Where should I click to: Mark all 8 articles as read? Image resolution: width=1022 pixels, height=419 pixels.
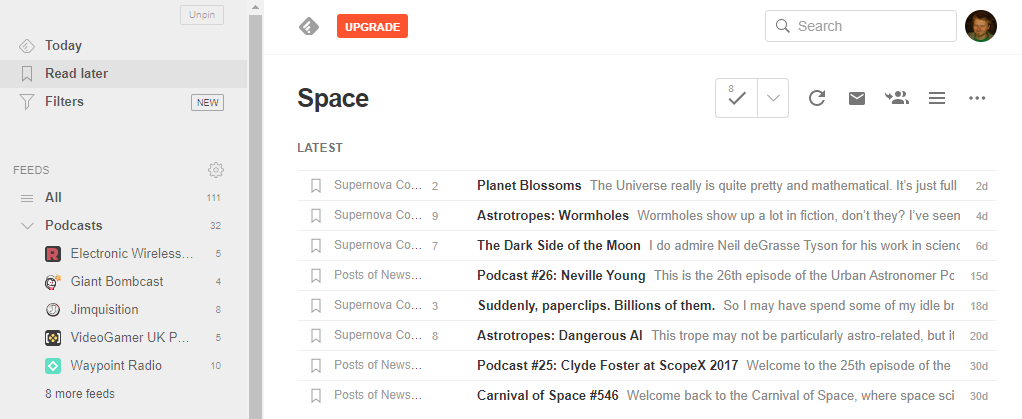click(x=737, y=98)
